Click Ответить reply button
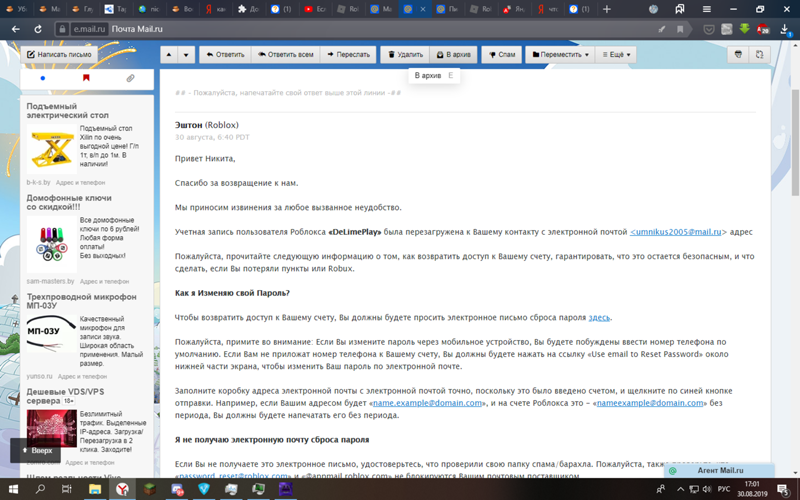Screen dimensions: 800x500 (225, 55)
